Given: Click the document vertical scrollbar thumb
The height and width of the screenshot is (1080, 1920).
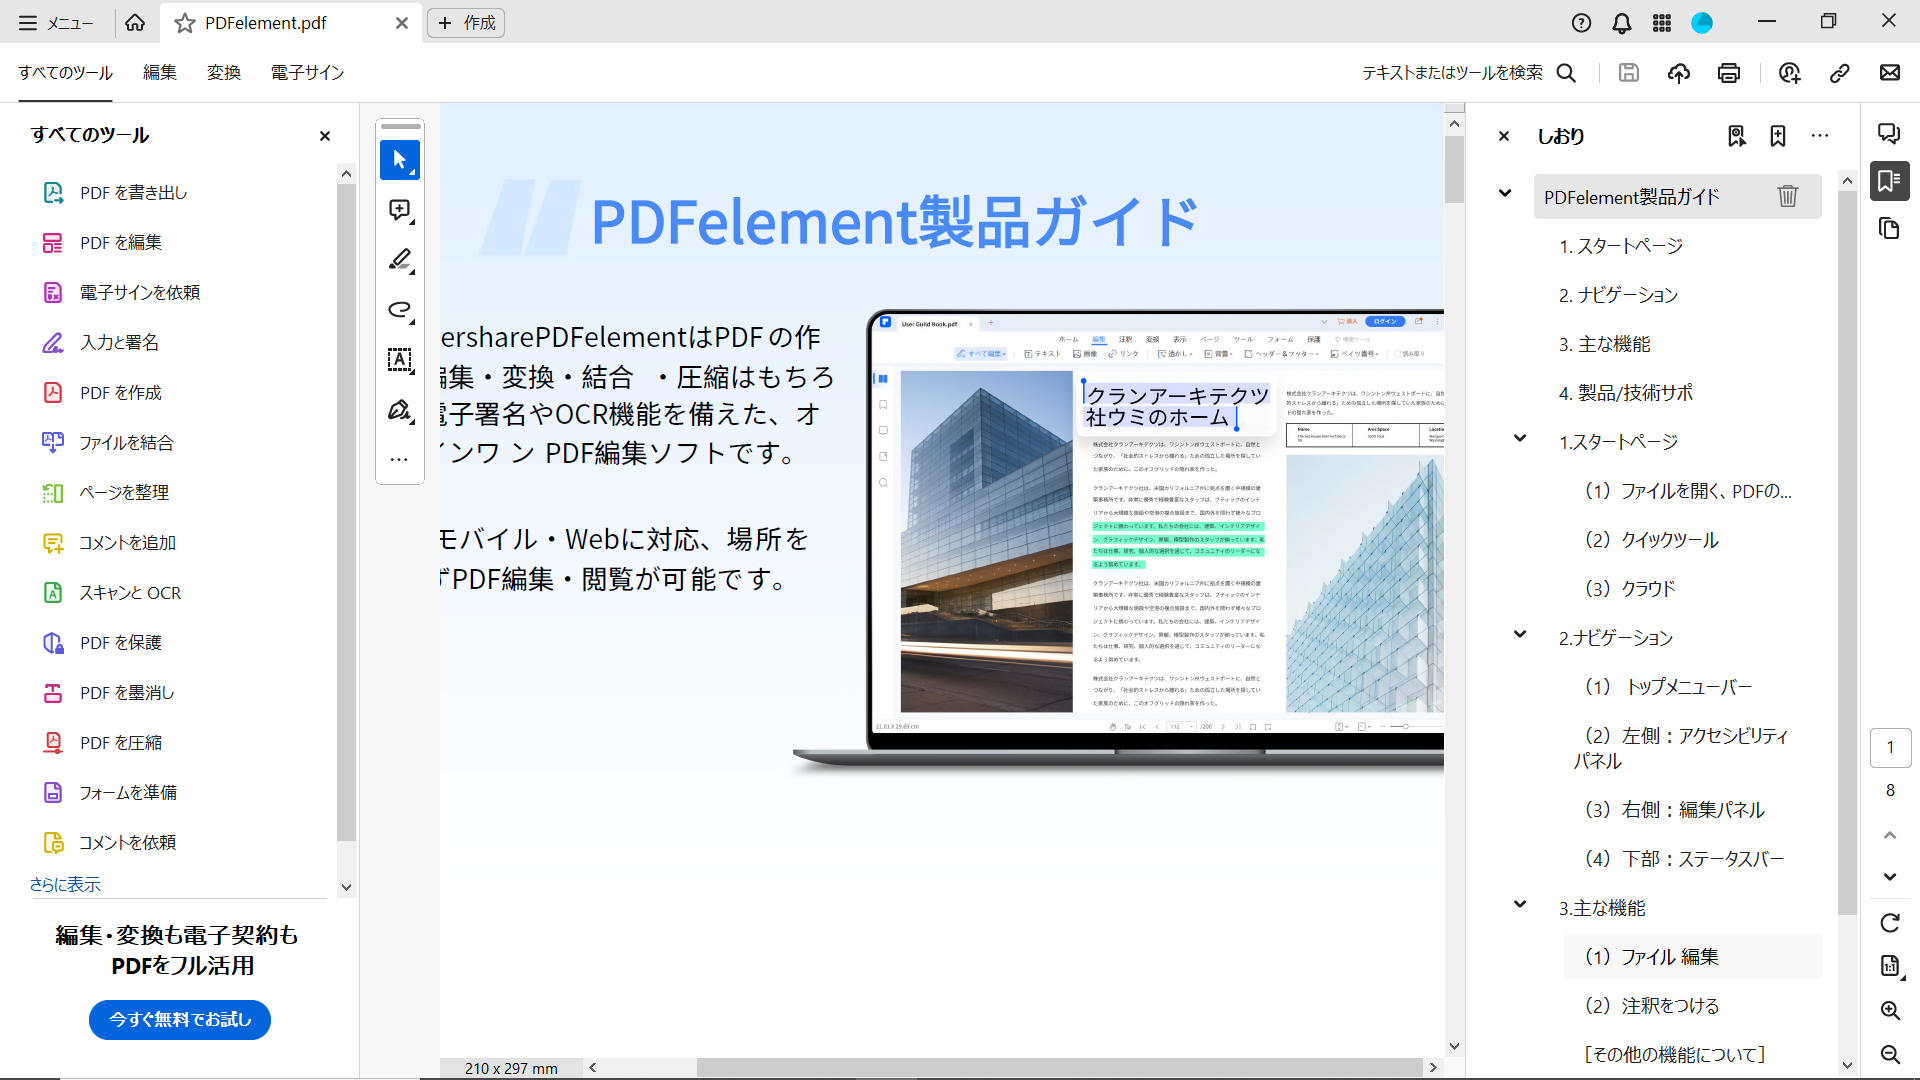Looking at the screenshot, I should 1455,169.
